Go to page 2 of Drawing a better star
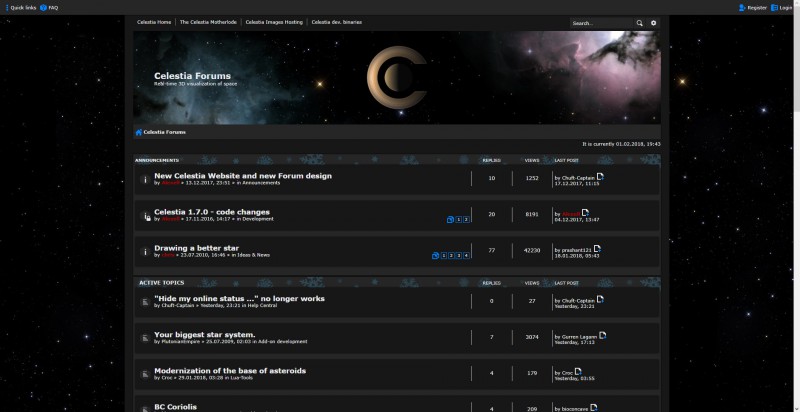This screenshot has height=412, width=800. point(452,256)
